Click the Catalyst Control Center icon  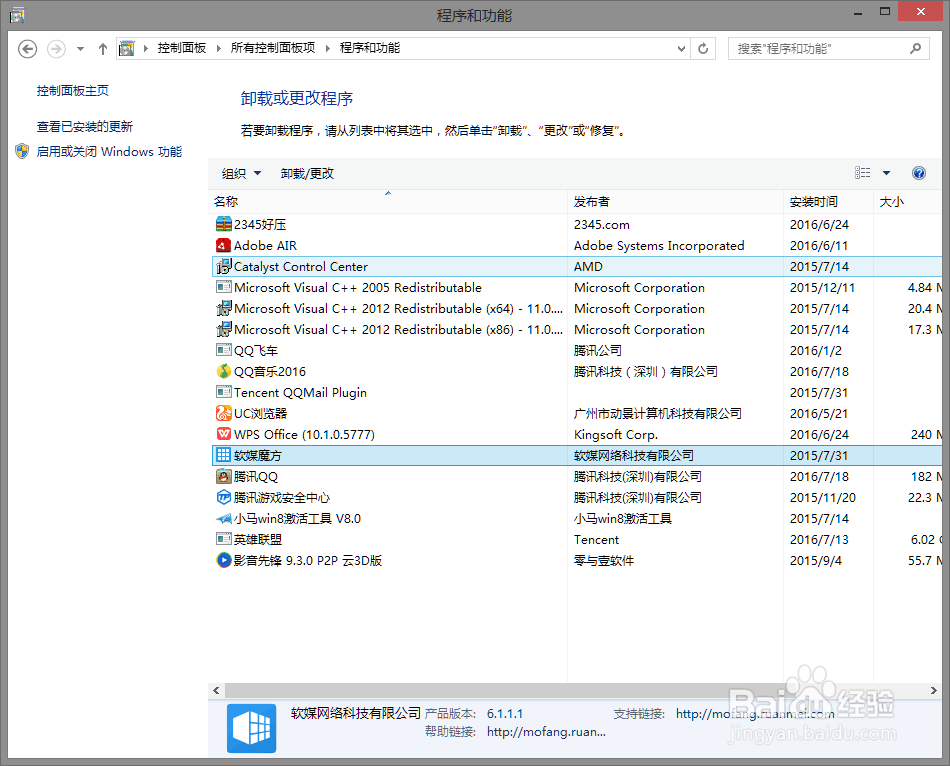pos(224,266)
